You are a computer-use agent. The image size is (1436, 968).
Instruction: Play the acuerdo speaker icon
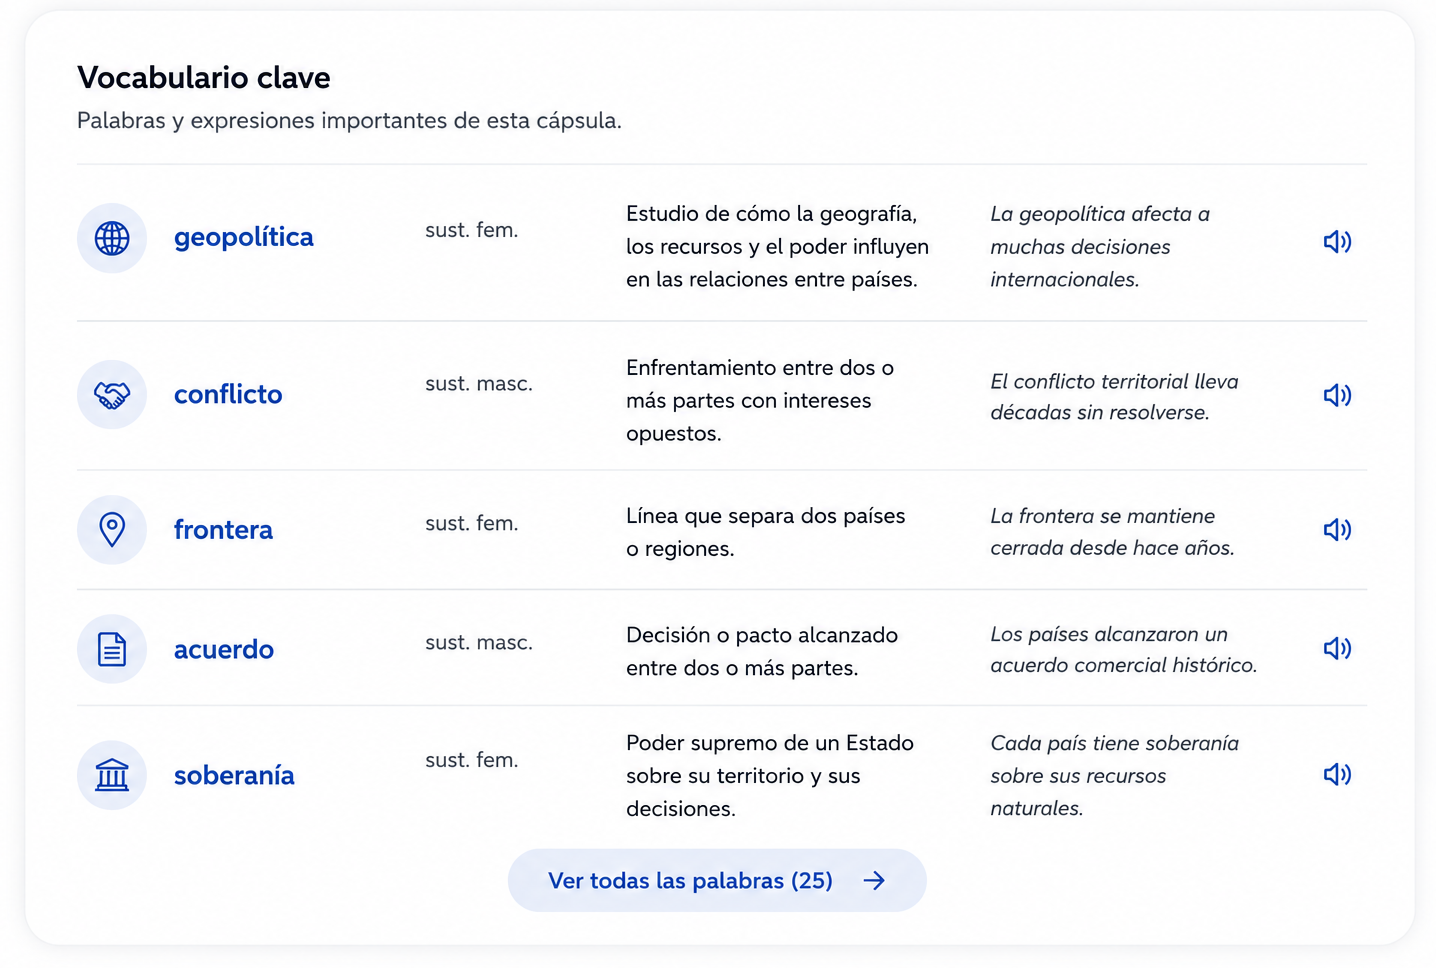tap(1337, 648)
